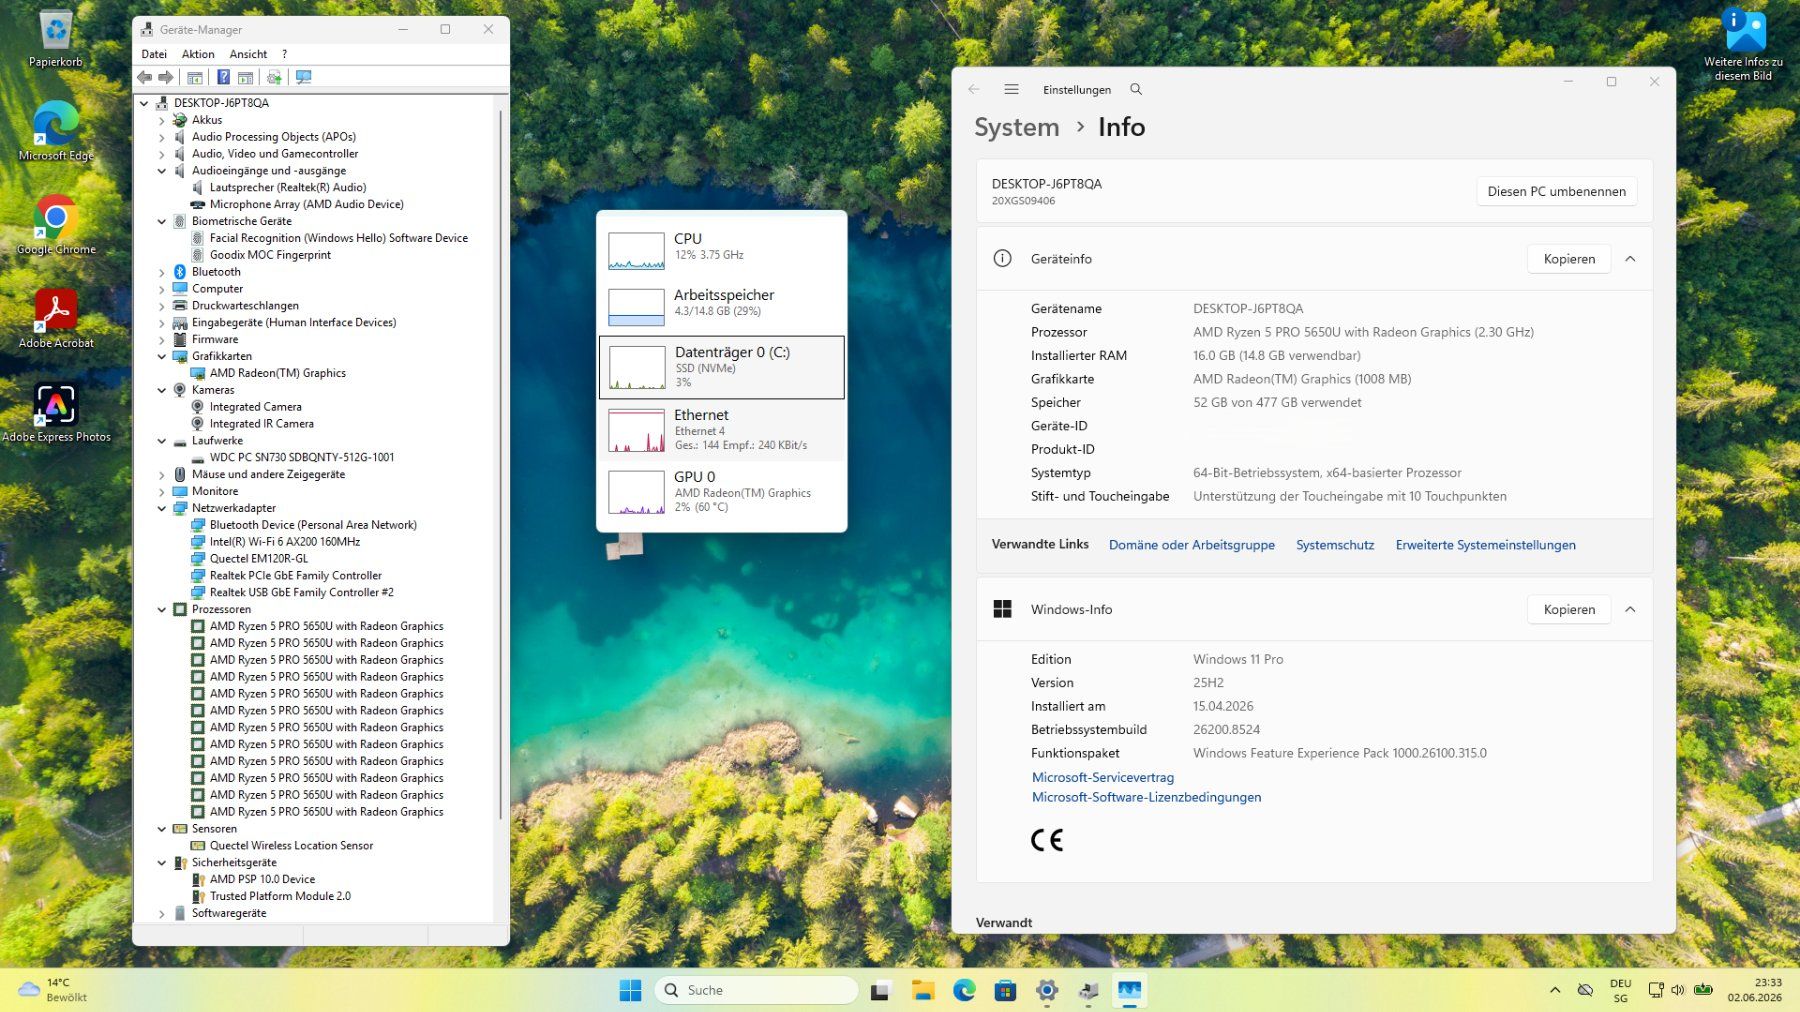Open volume control in system tray

1678,990
